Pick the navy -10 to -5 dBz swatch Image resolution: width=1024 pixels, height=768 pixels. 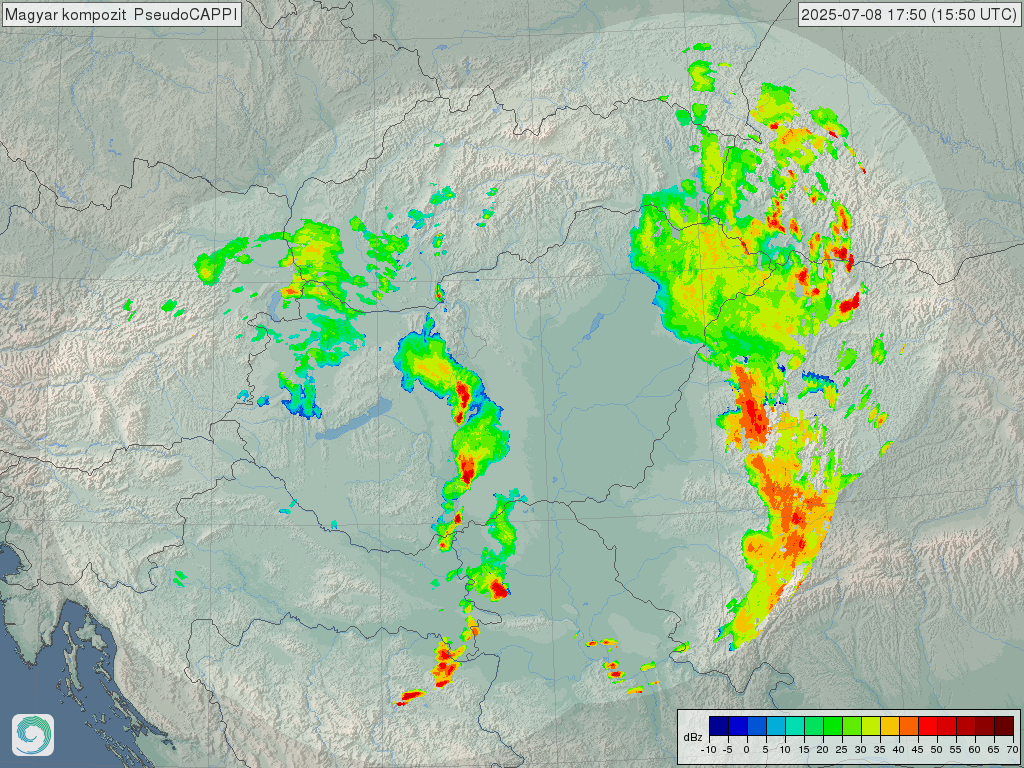719,726
